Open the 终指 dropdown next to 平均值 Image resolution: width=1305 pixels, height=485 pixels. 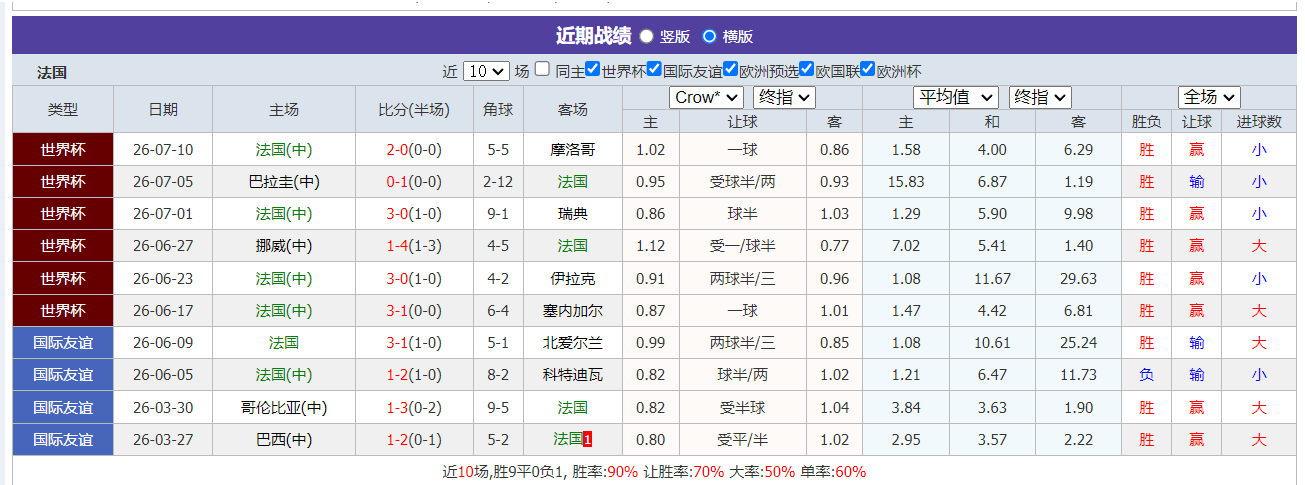[1040, 97]
